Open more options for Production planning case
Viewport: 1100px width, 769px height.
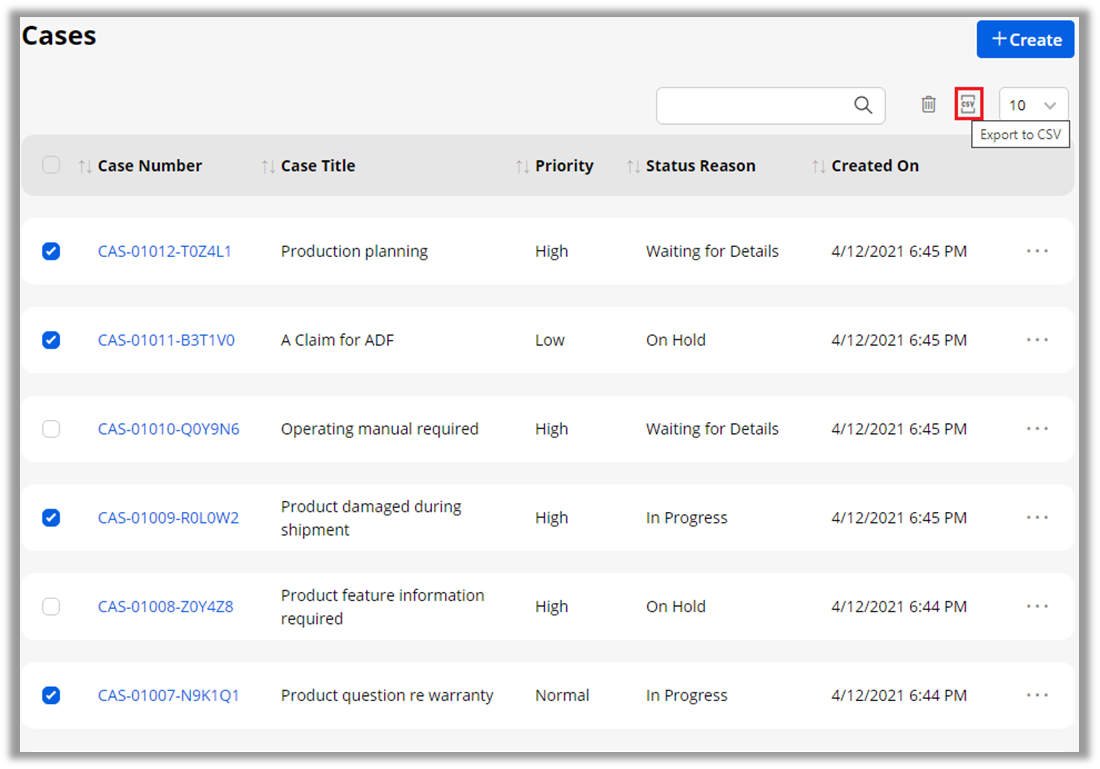pos(1037,251)
